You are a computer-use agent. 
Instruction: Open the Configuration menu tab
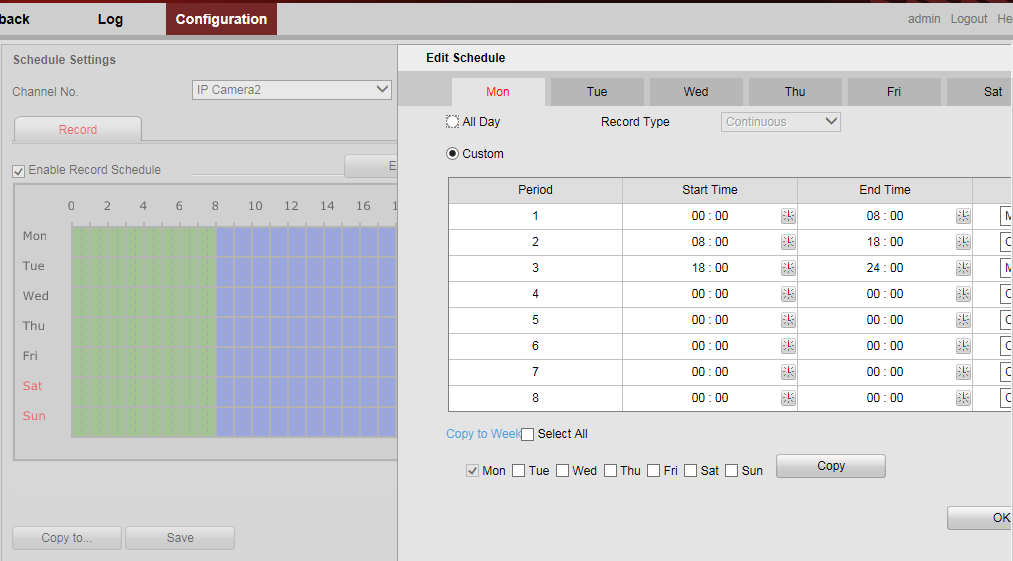click(221, 19)
